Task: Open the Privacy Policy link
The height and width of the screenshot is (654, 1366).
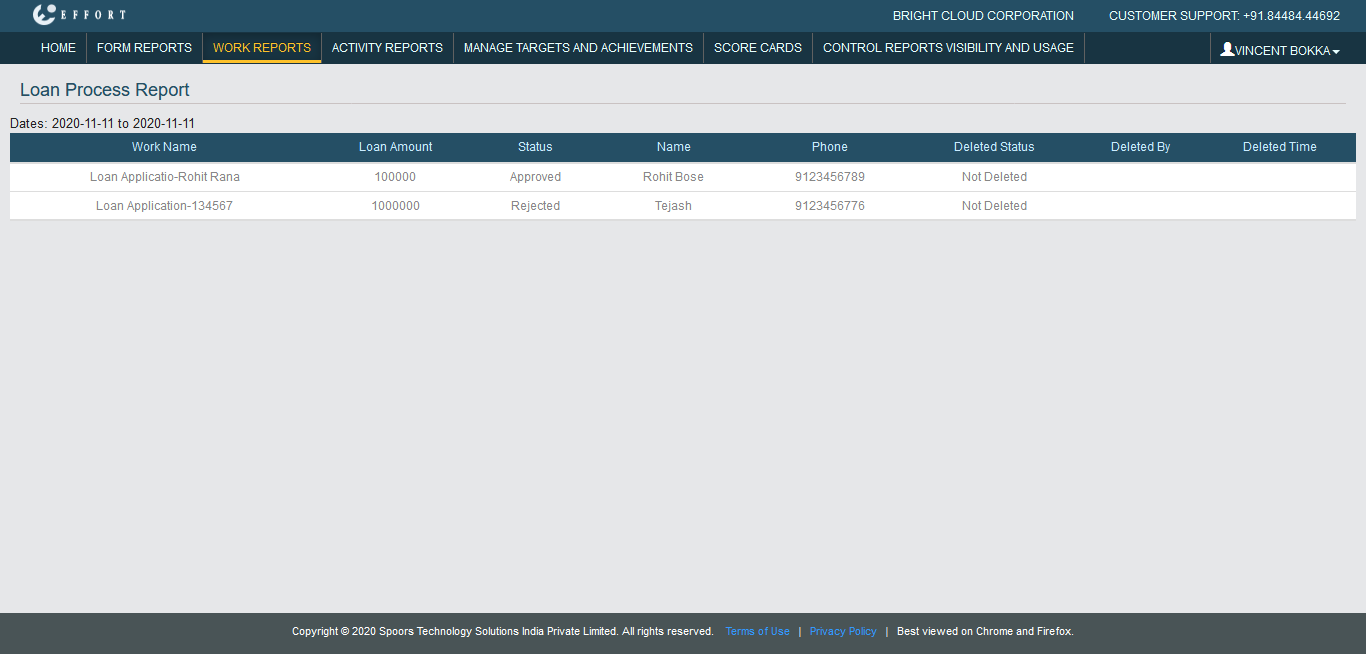Action: 843,632
